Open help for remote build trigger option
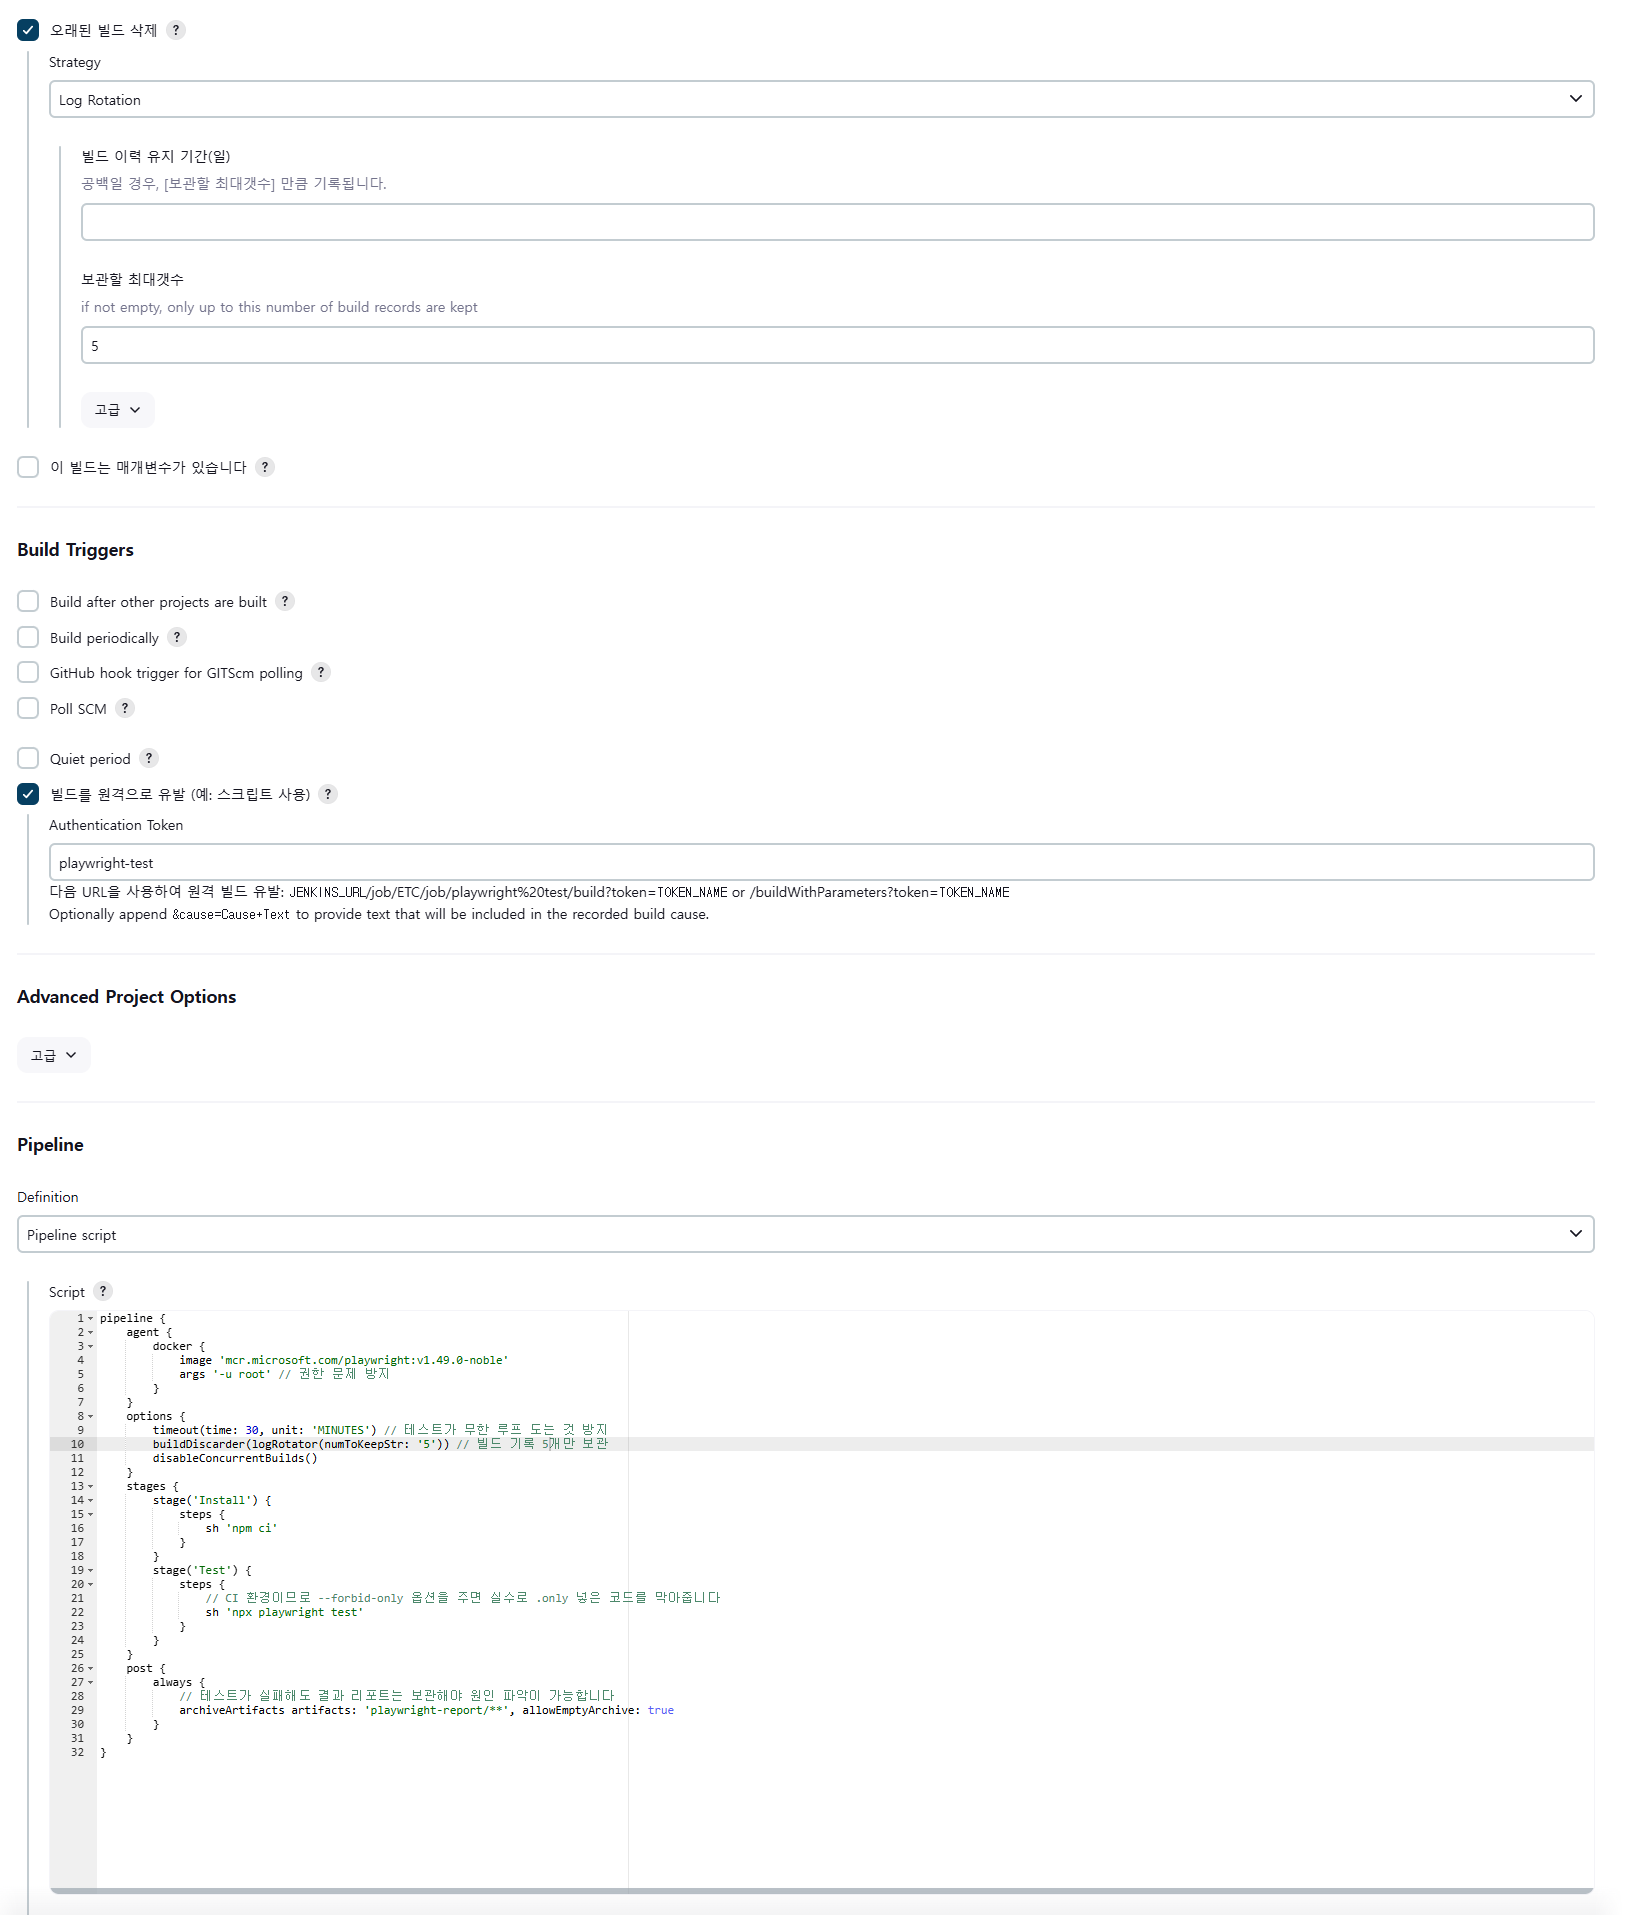 (x=328, y=794)
